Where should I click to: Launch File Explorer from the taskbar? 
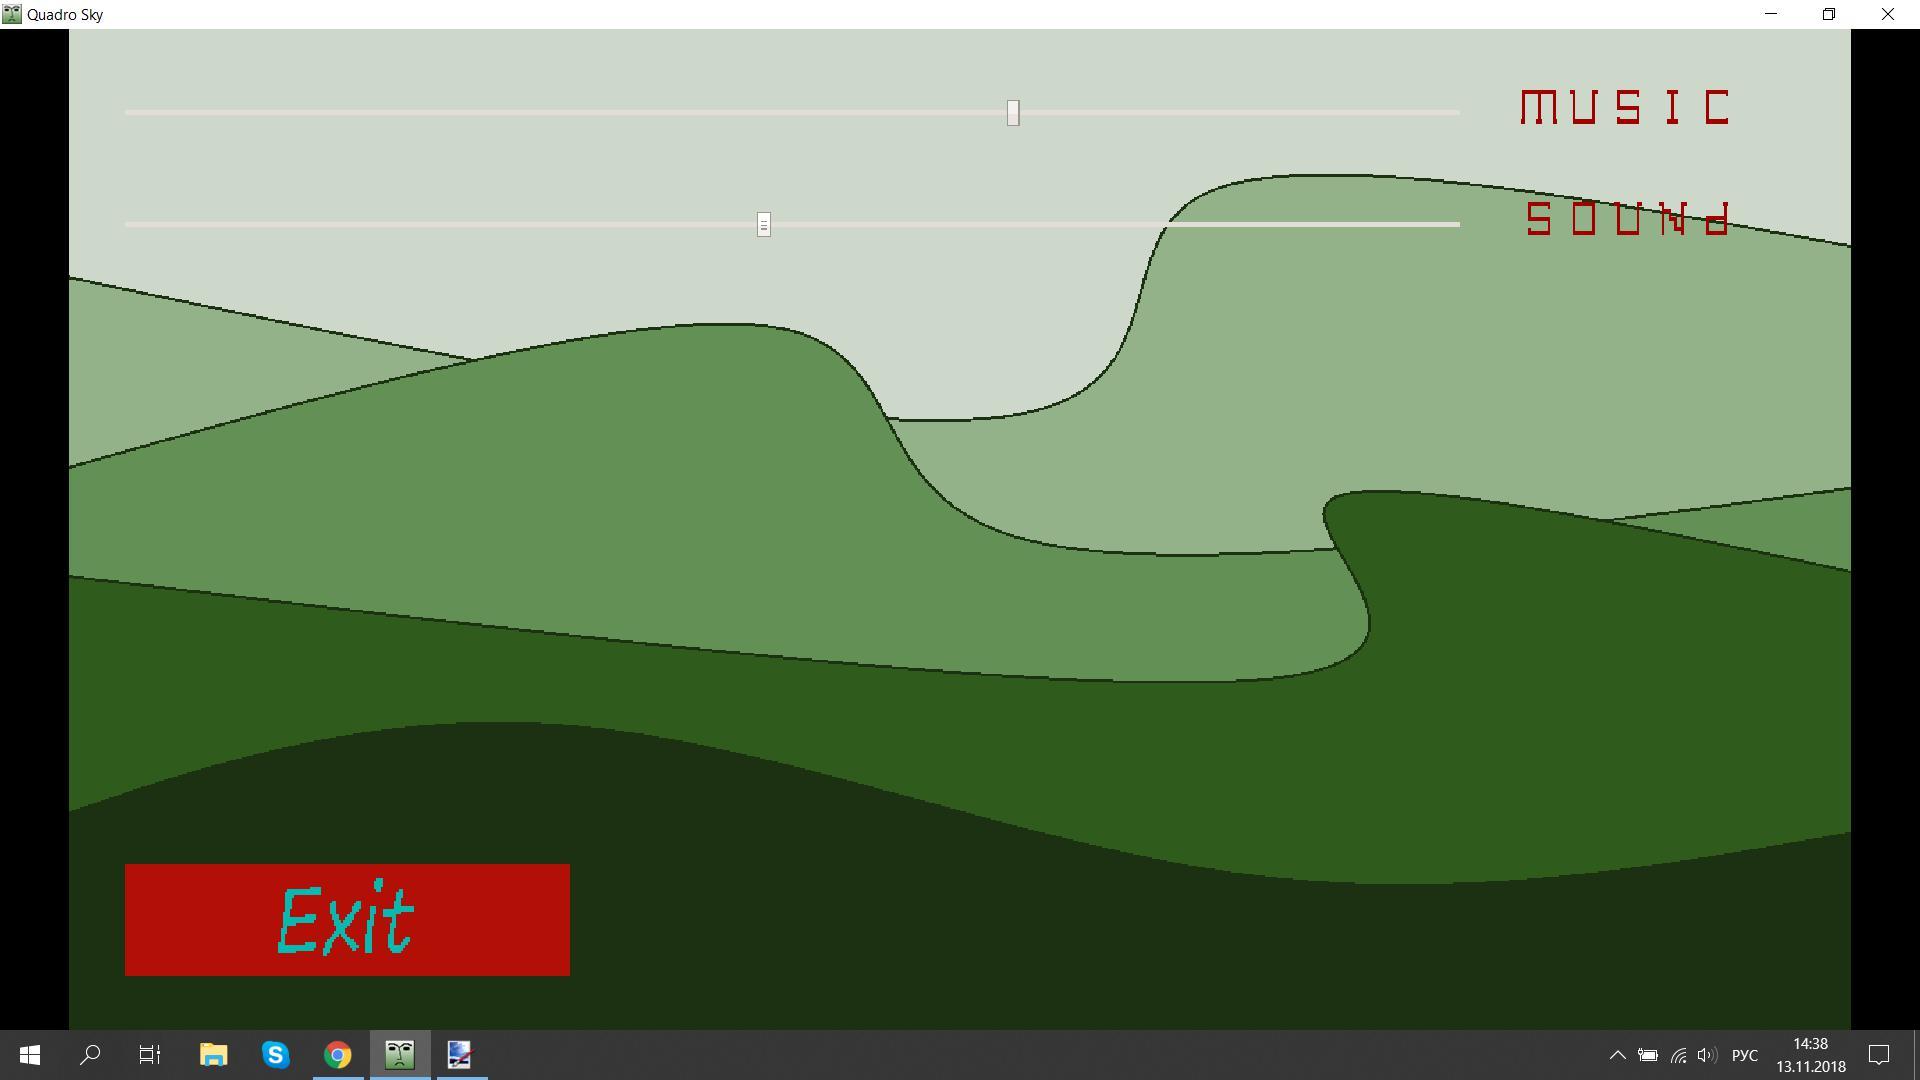(x=214, y=1055)
